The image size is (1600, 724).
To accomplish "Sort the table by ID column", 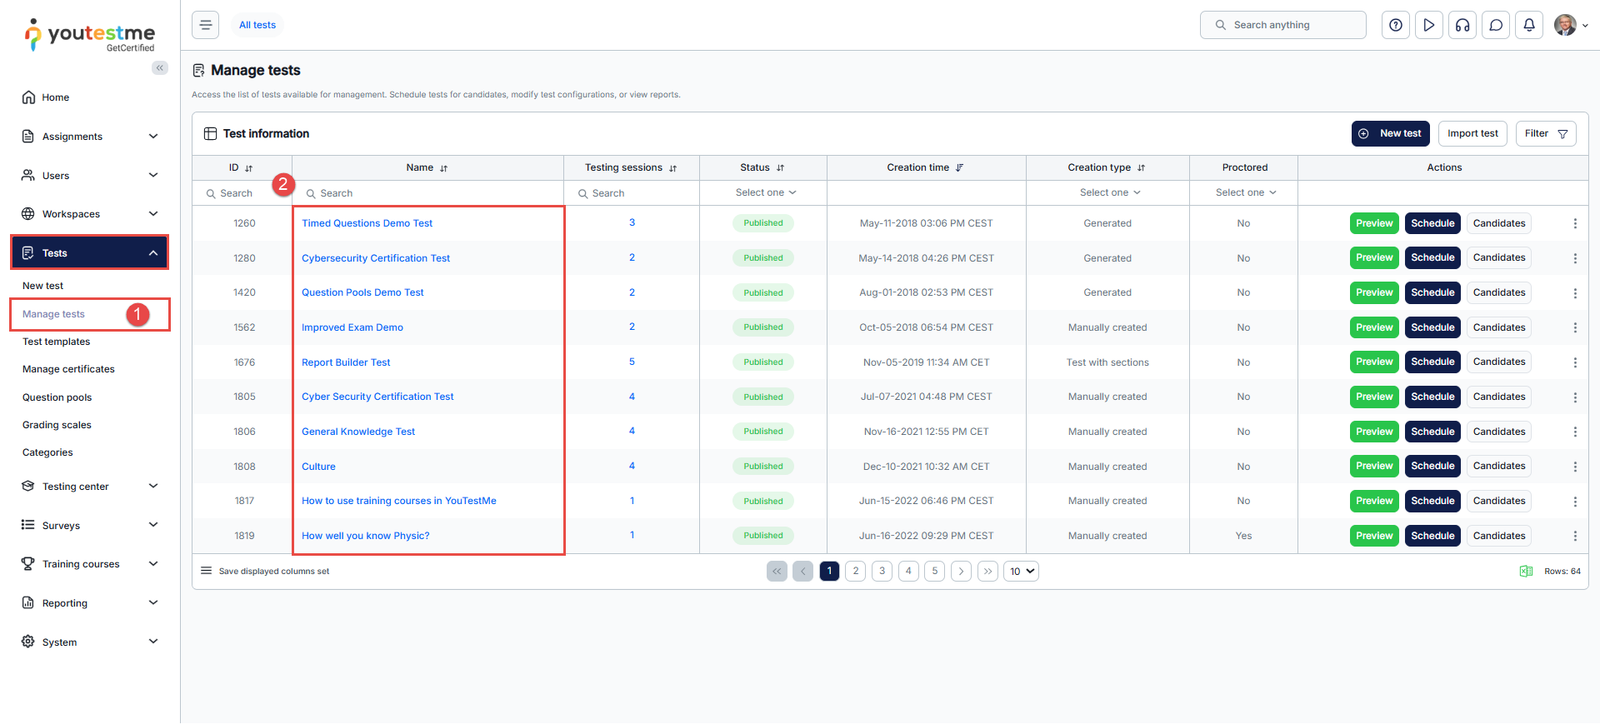I will (249, 168).
